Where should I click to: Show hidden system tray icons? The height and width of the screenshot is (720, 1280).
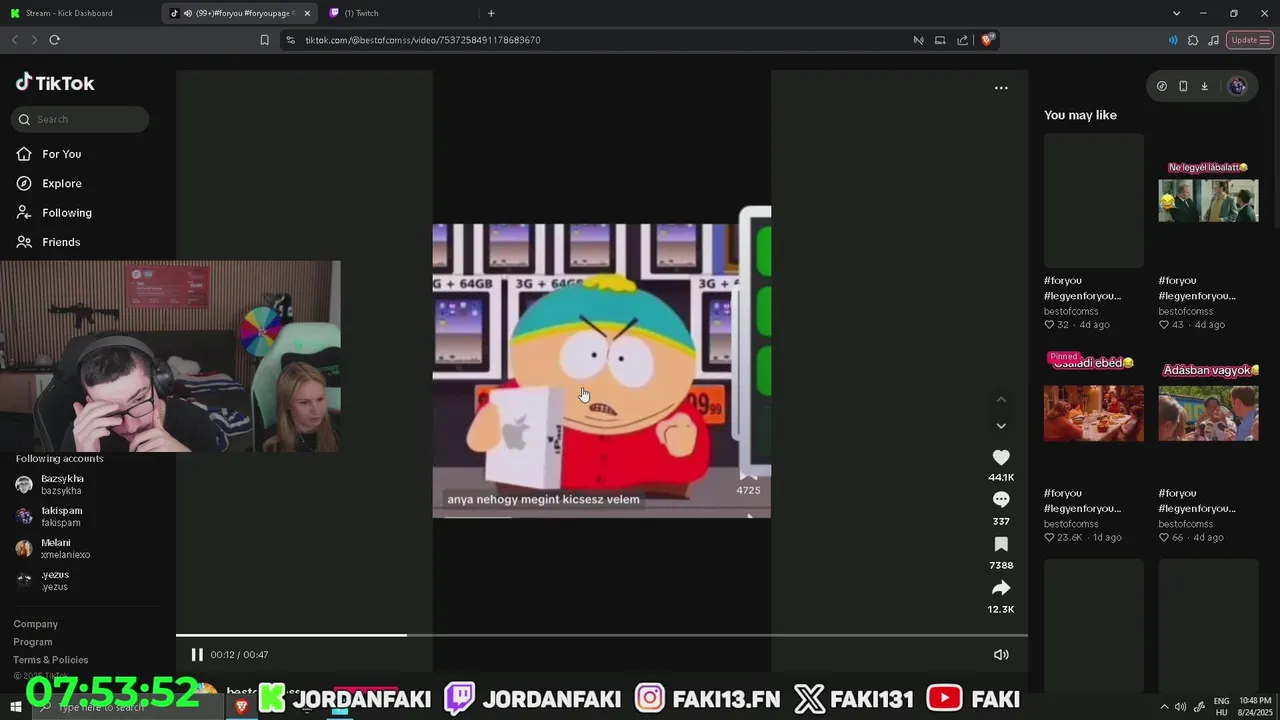click(x=1163, y=707)
